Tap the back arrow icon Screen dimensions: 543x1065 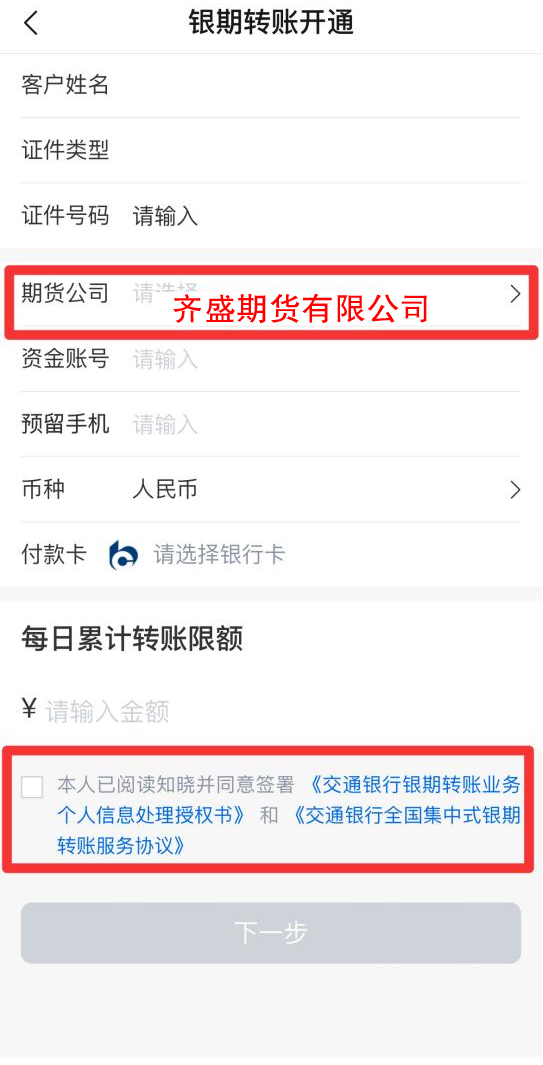(31, 23)
